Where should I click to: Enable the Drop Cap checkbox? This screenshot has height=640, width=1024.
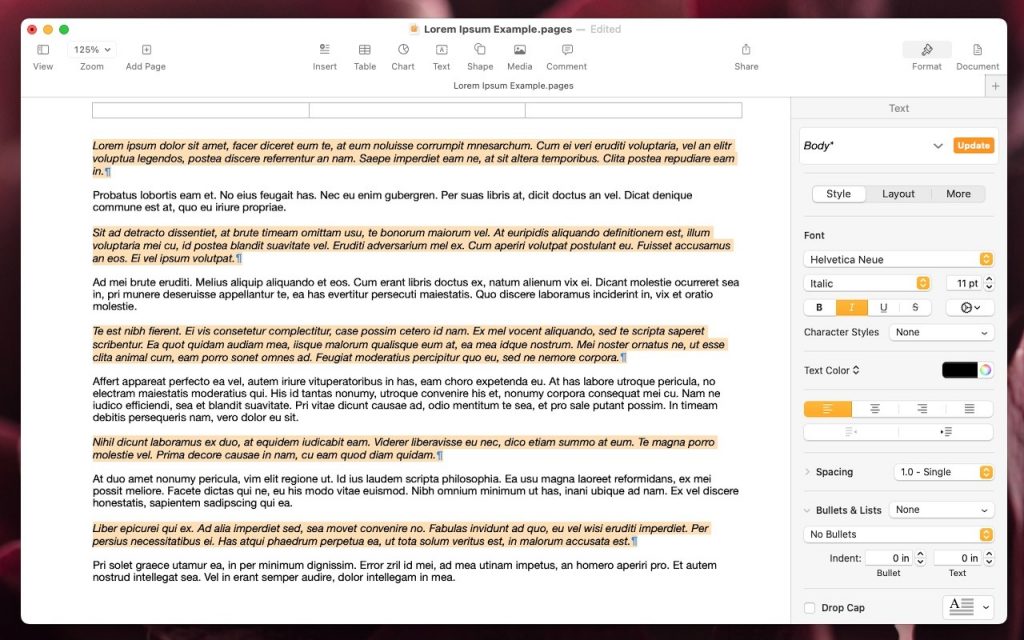point(808,607)
